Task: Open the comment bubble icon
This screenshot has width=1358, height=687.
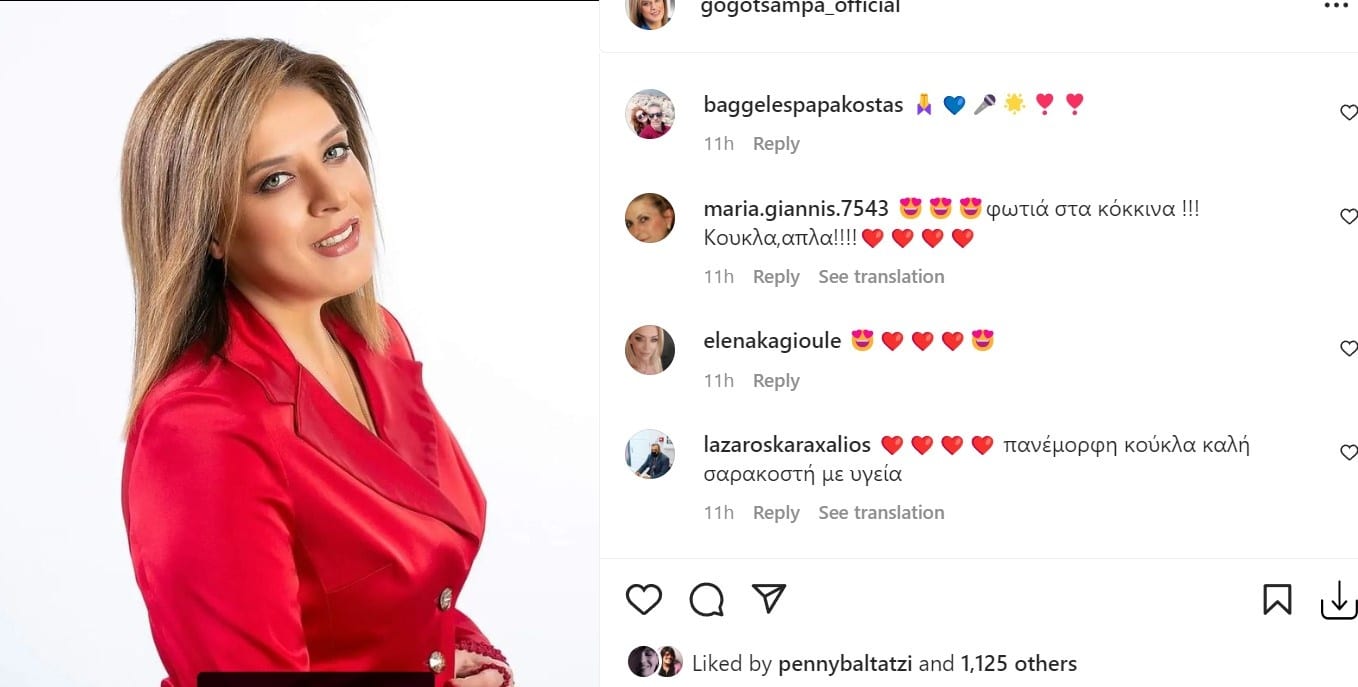Action: [706, 599]
